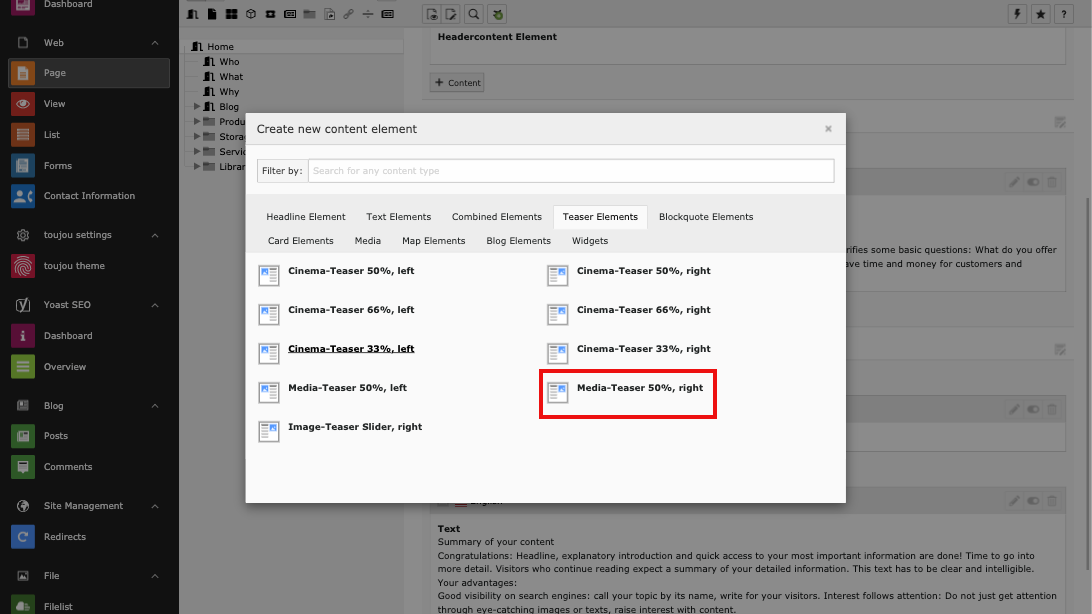Toggle visibility of the bottom Text element

point(1033,500)
